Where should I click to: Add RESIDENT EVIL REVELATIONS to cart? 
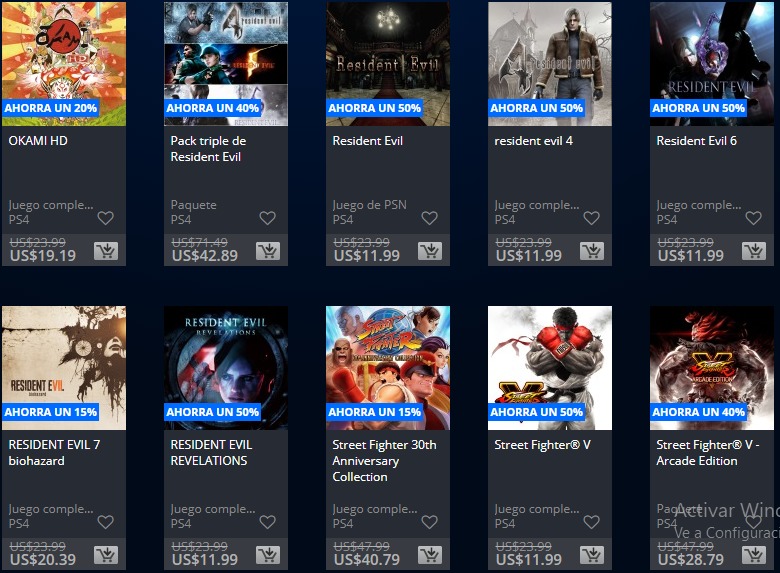coord(268,555)
